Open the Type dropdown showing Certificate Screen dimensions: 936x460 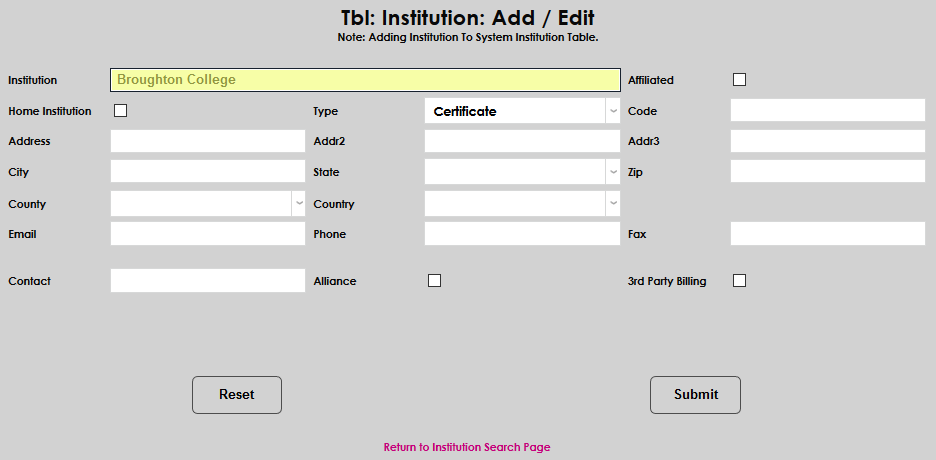tap(522, 111)
